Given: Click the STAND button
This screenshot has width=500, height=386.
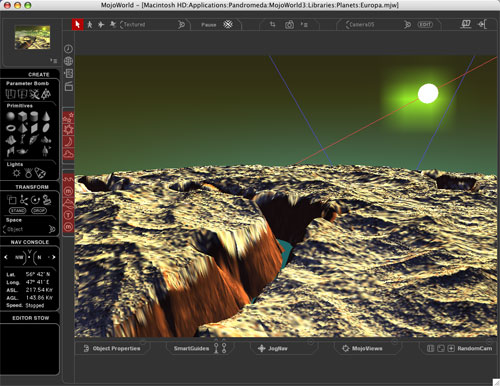Looking at the screenshot, I should (x=18, y=211).
